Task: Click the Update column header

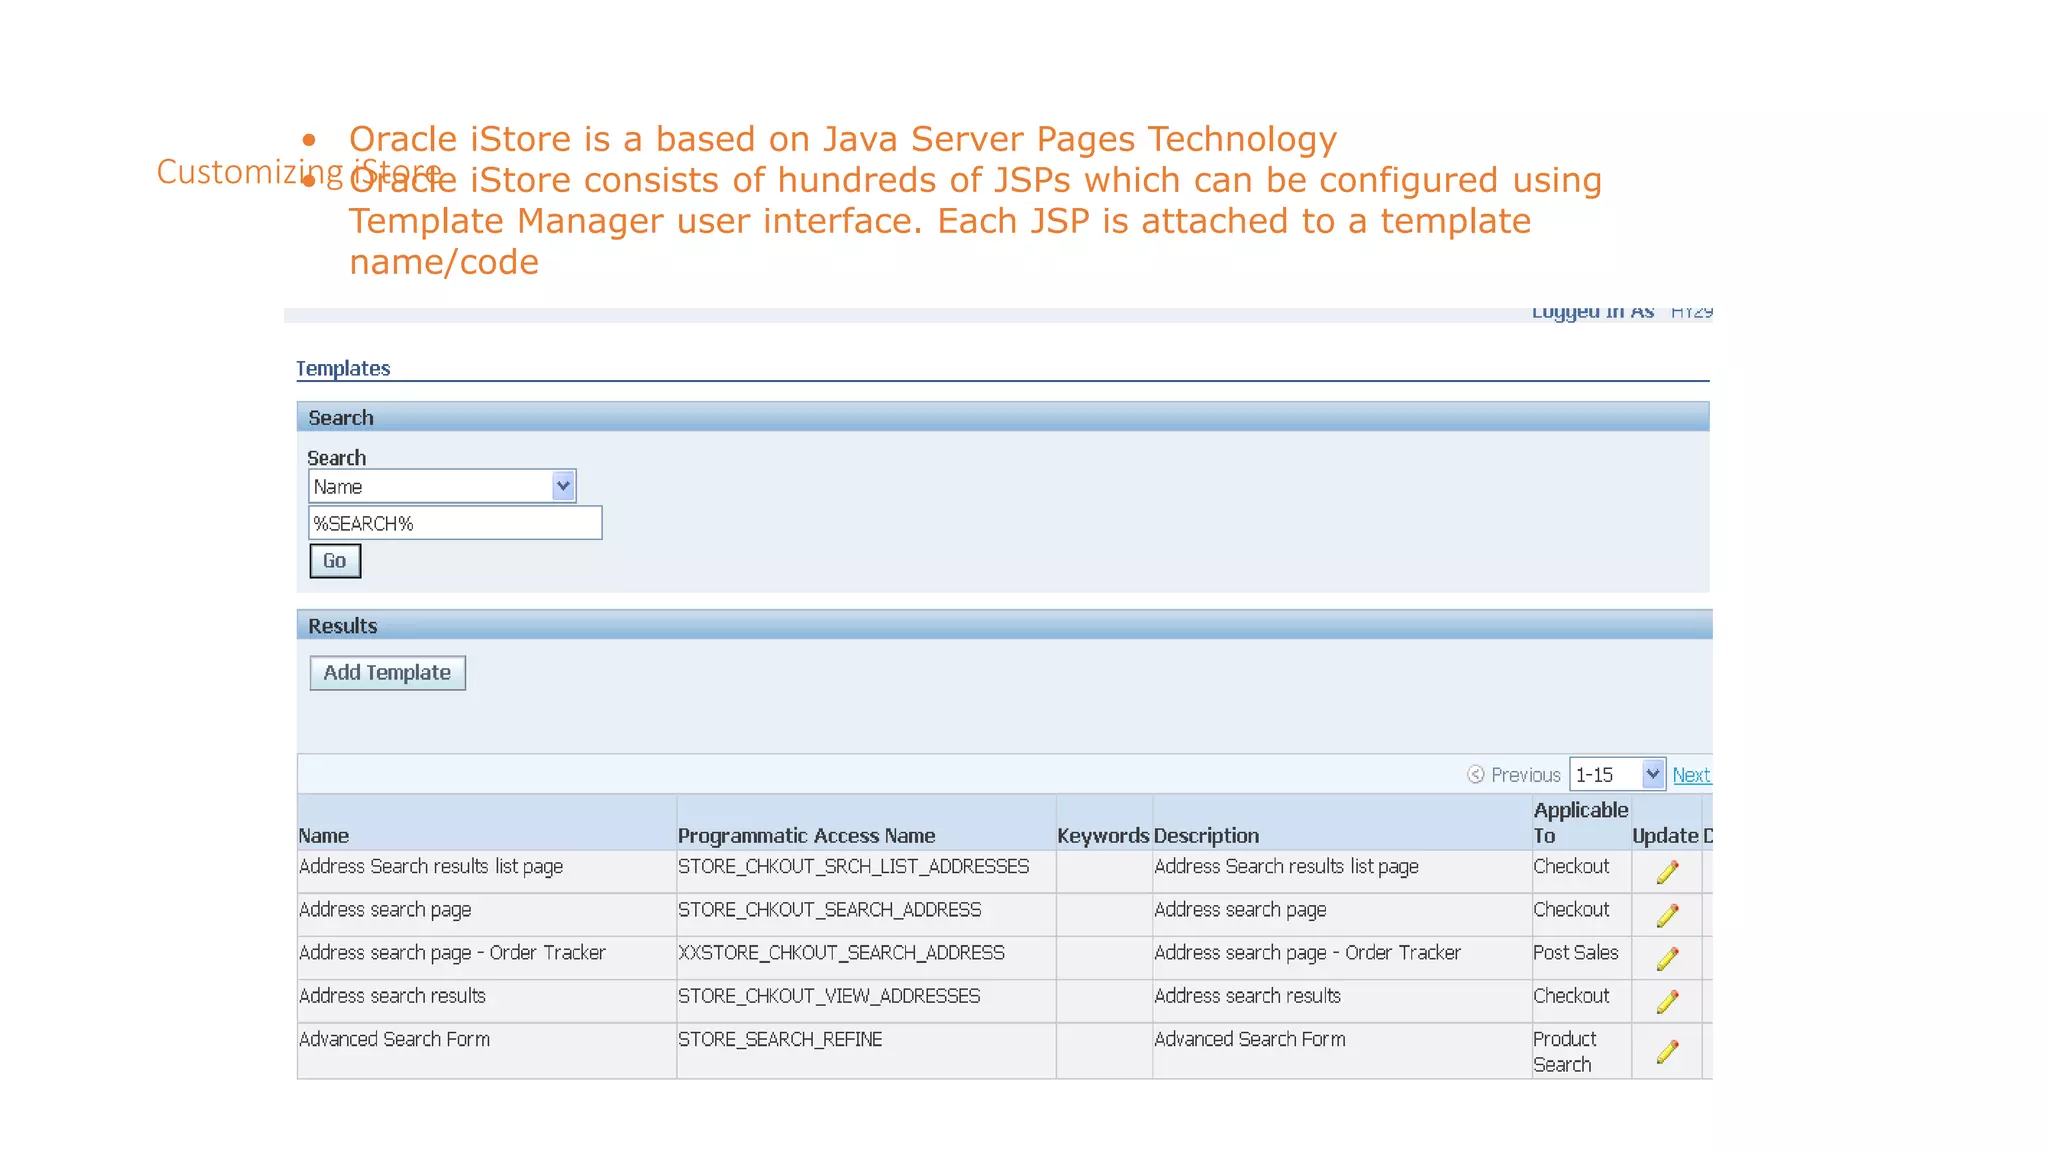Action: 1665,836
